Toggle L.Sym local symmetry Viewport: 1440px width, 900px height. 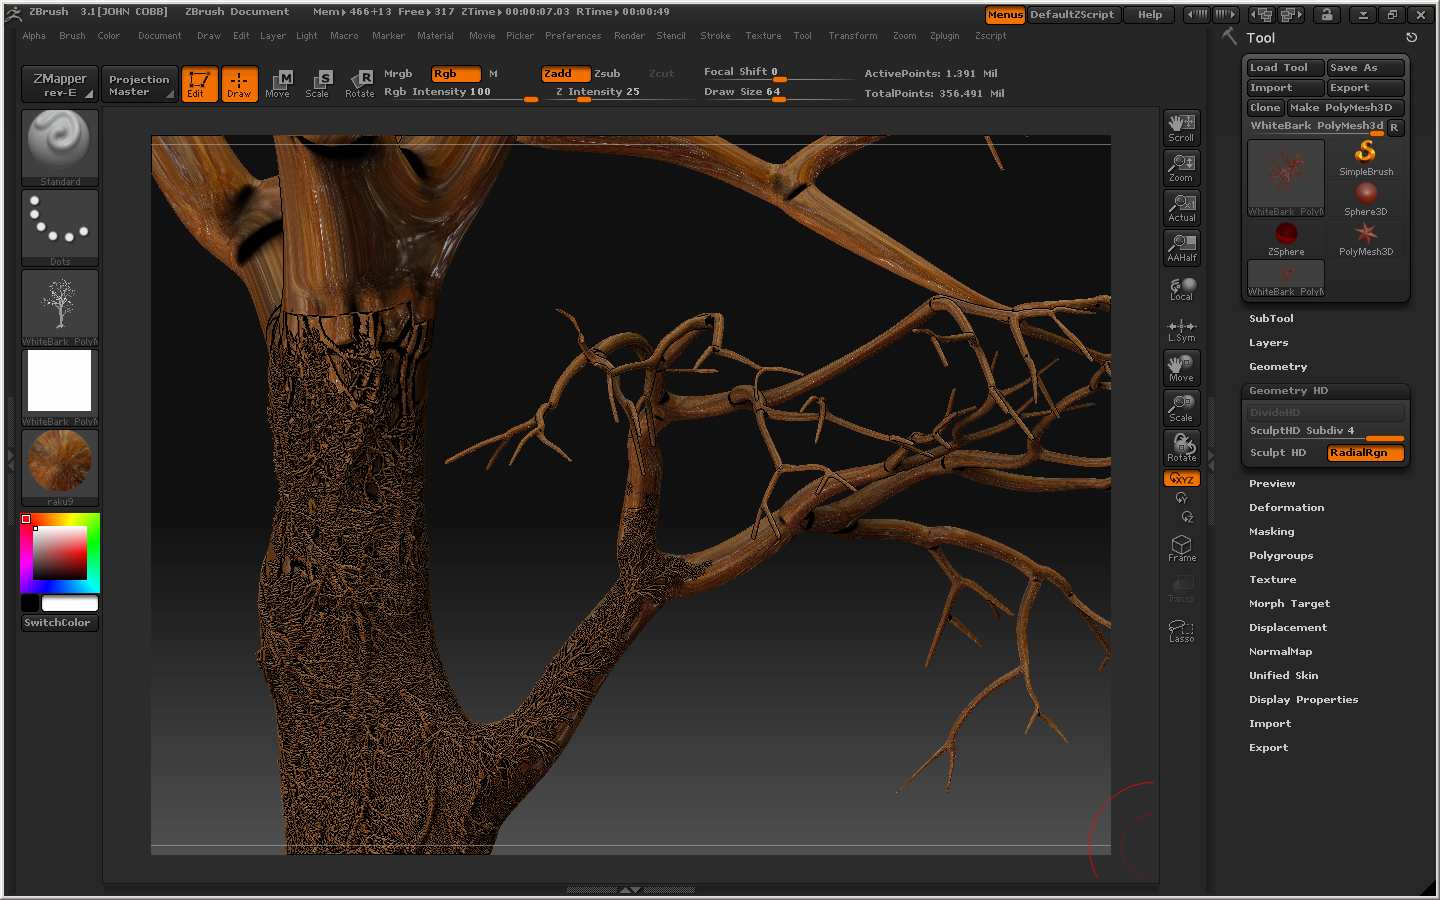tap(1182, 330)
